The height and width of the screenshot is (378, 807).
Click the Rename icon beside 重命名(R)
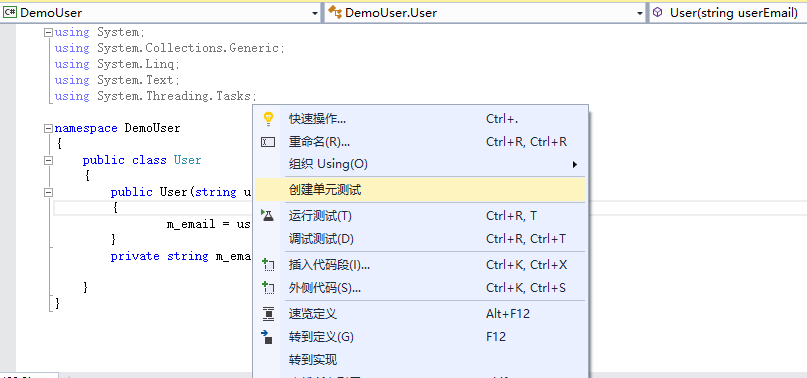[268, 142]
